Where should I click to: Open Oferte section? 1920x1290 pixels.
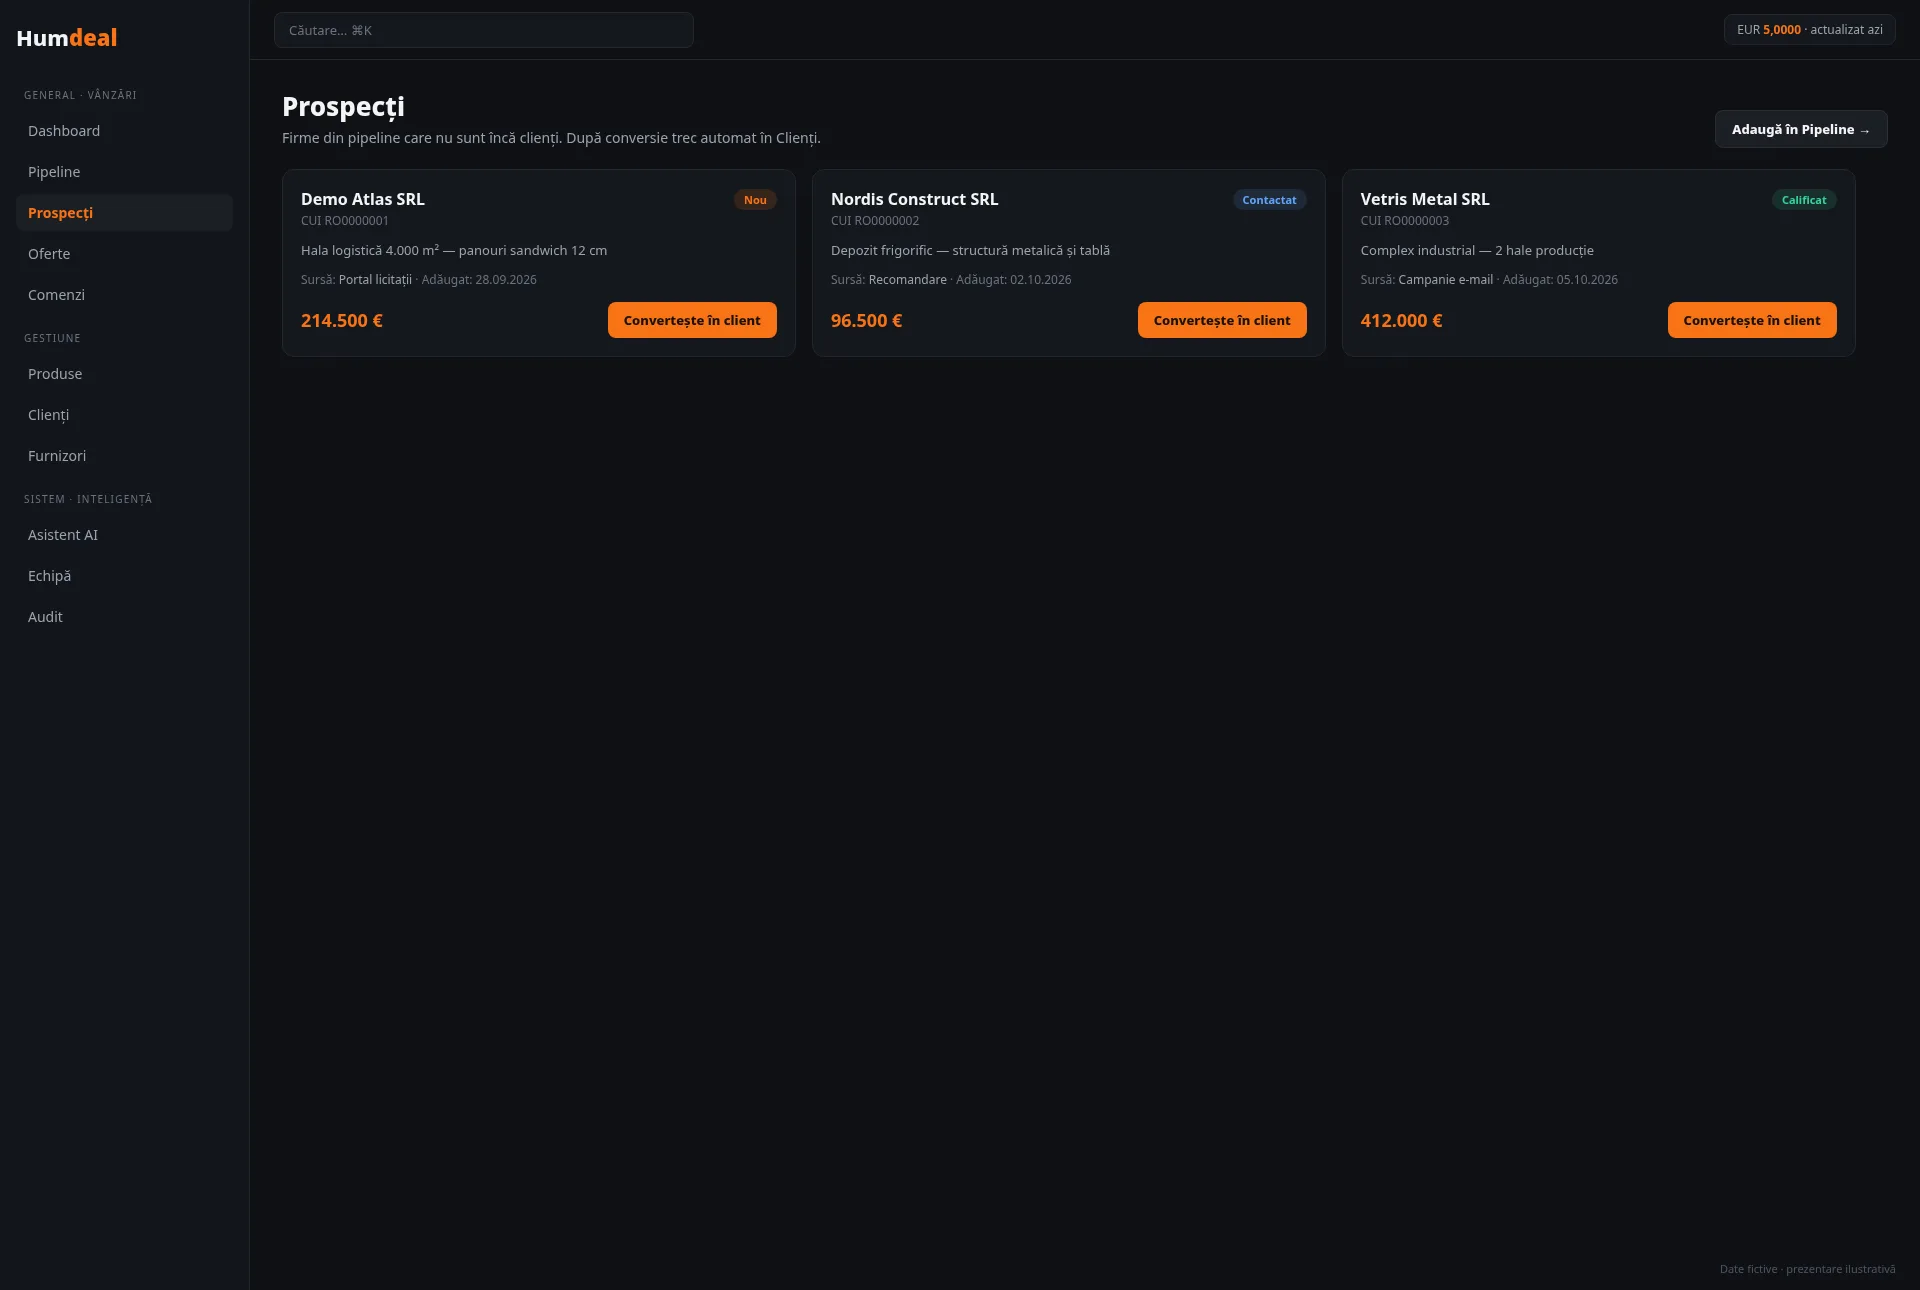124,254
